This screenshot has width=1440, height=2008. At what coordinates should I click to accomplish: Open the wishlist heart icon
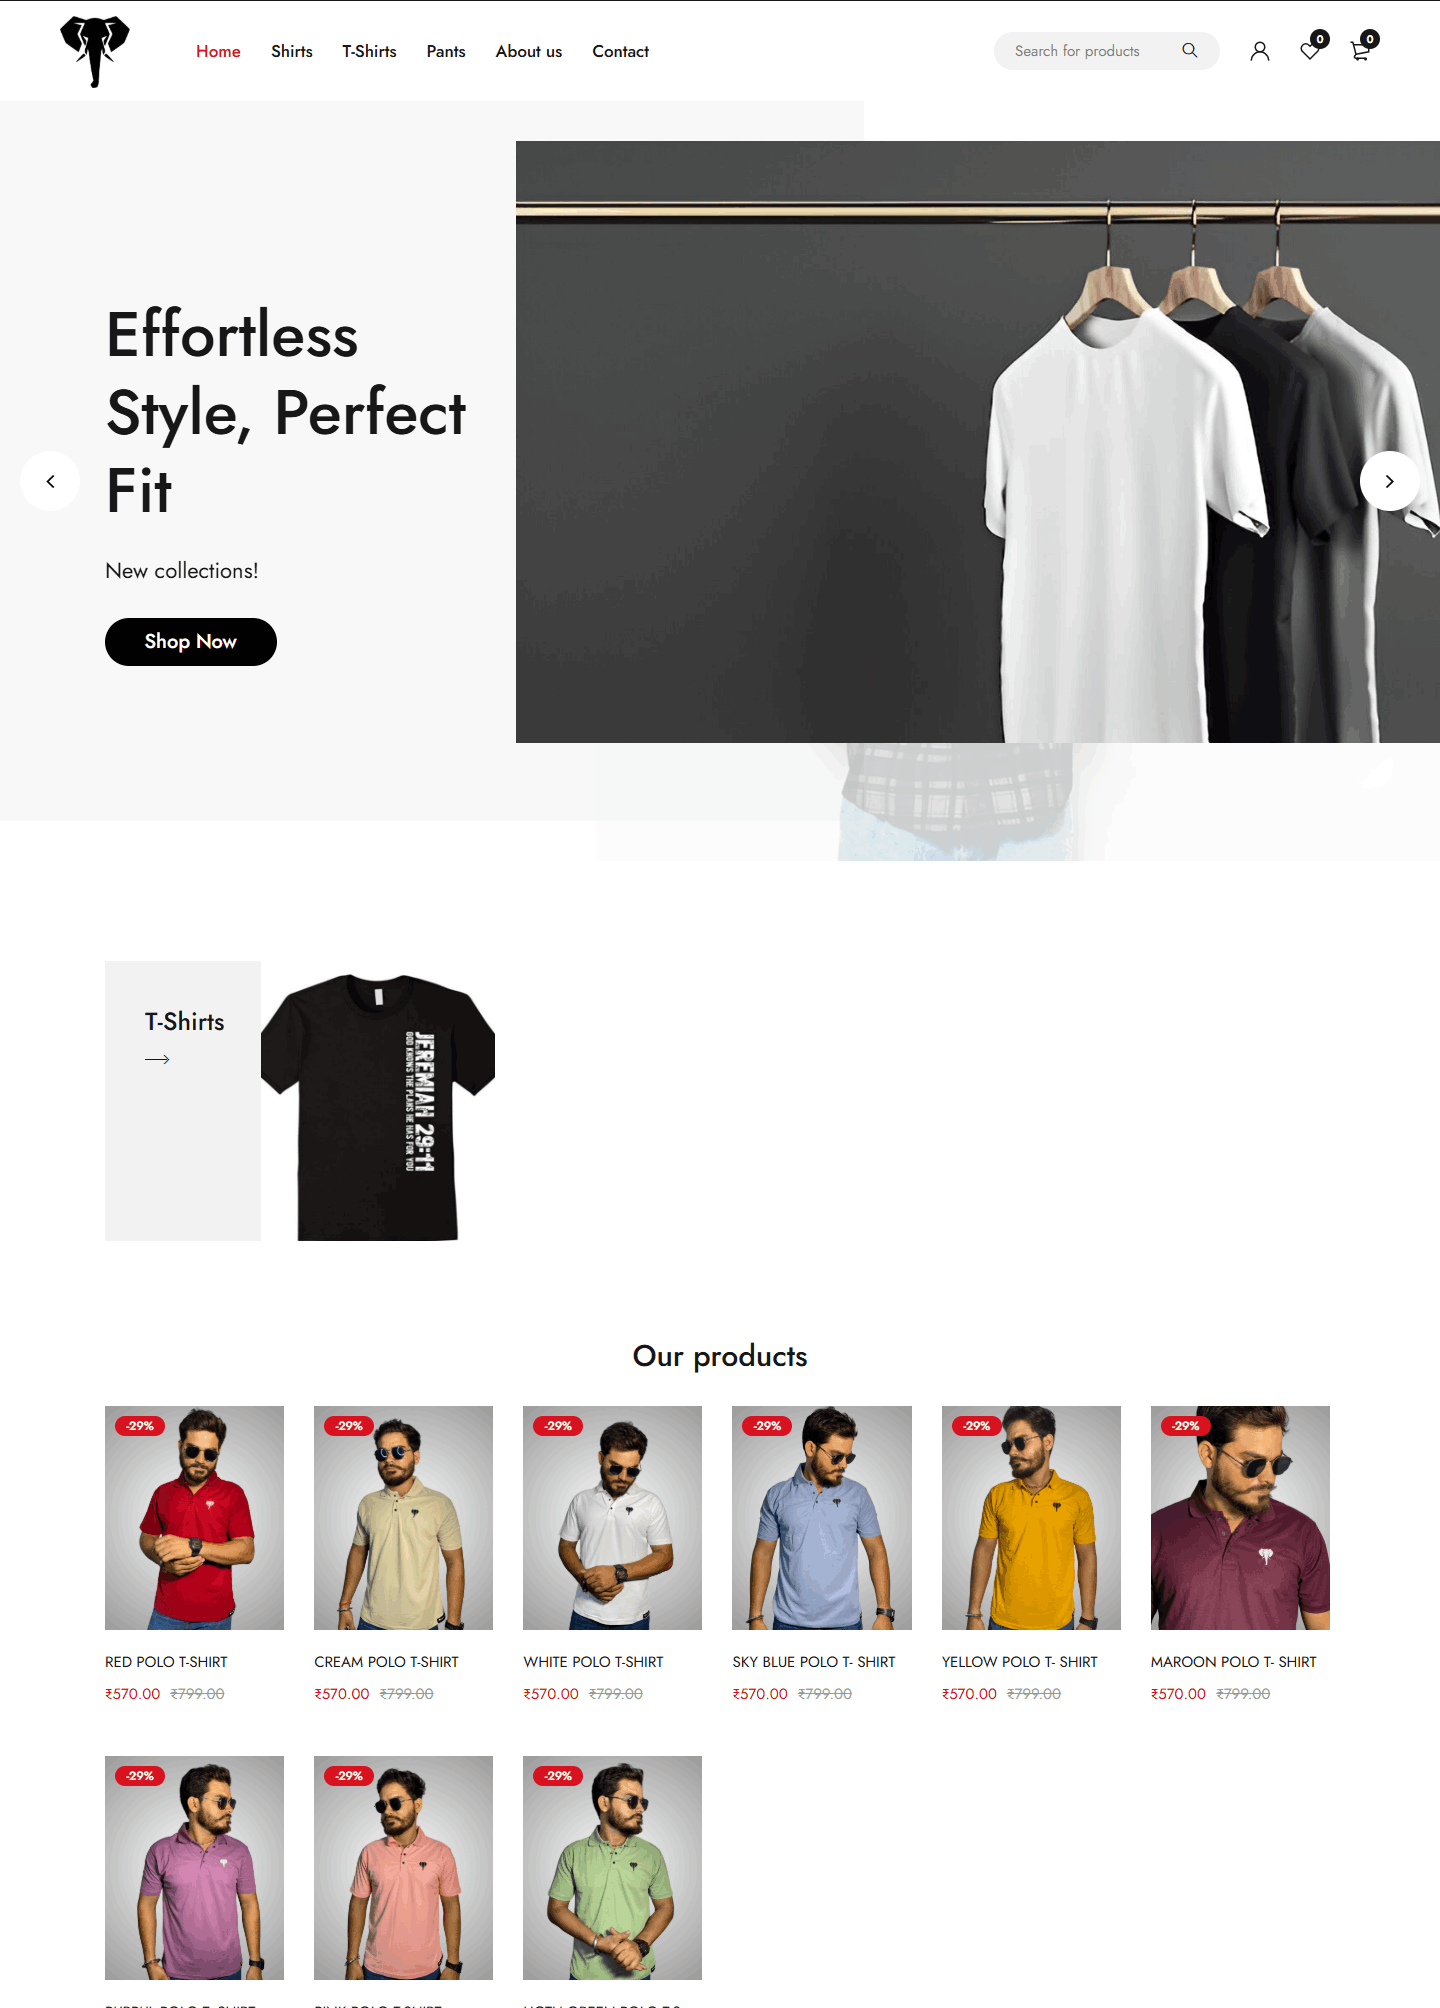[1310, 51]
